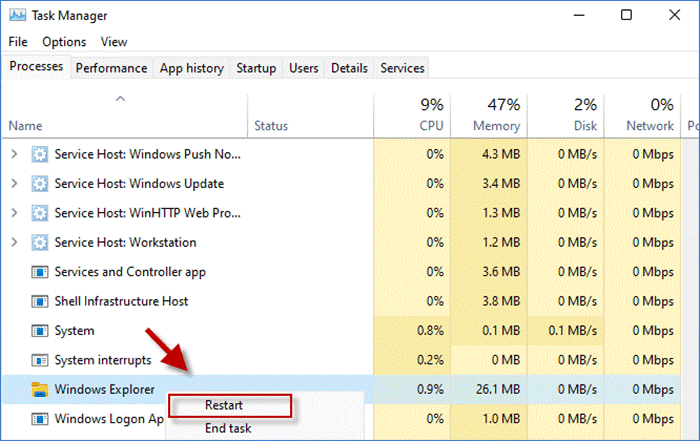700x441 pixels.
Task: Click the Shell Infrastructure Host icon
Action: pyautogui.click(x=40, y=301)
